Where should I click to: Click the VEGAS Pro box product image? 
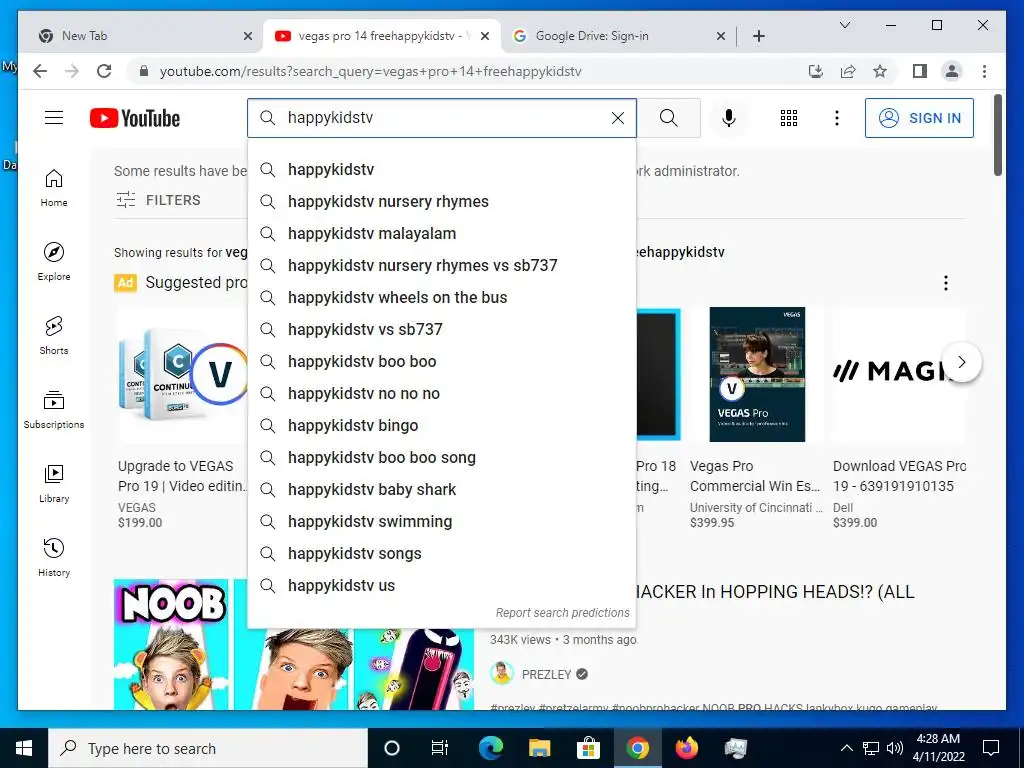[x=757, y=374]
